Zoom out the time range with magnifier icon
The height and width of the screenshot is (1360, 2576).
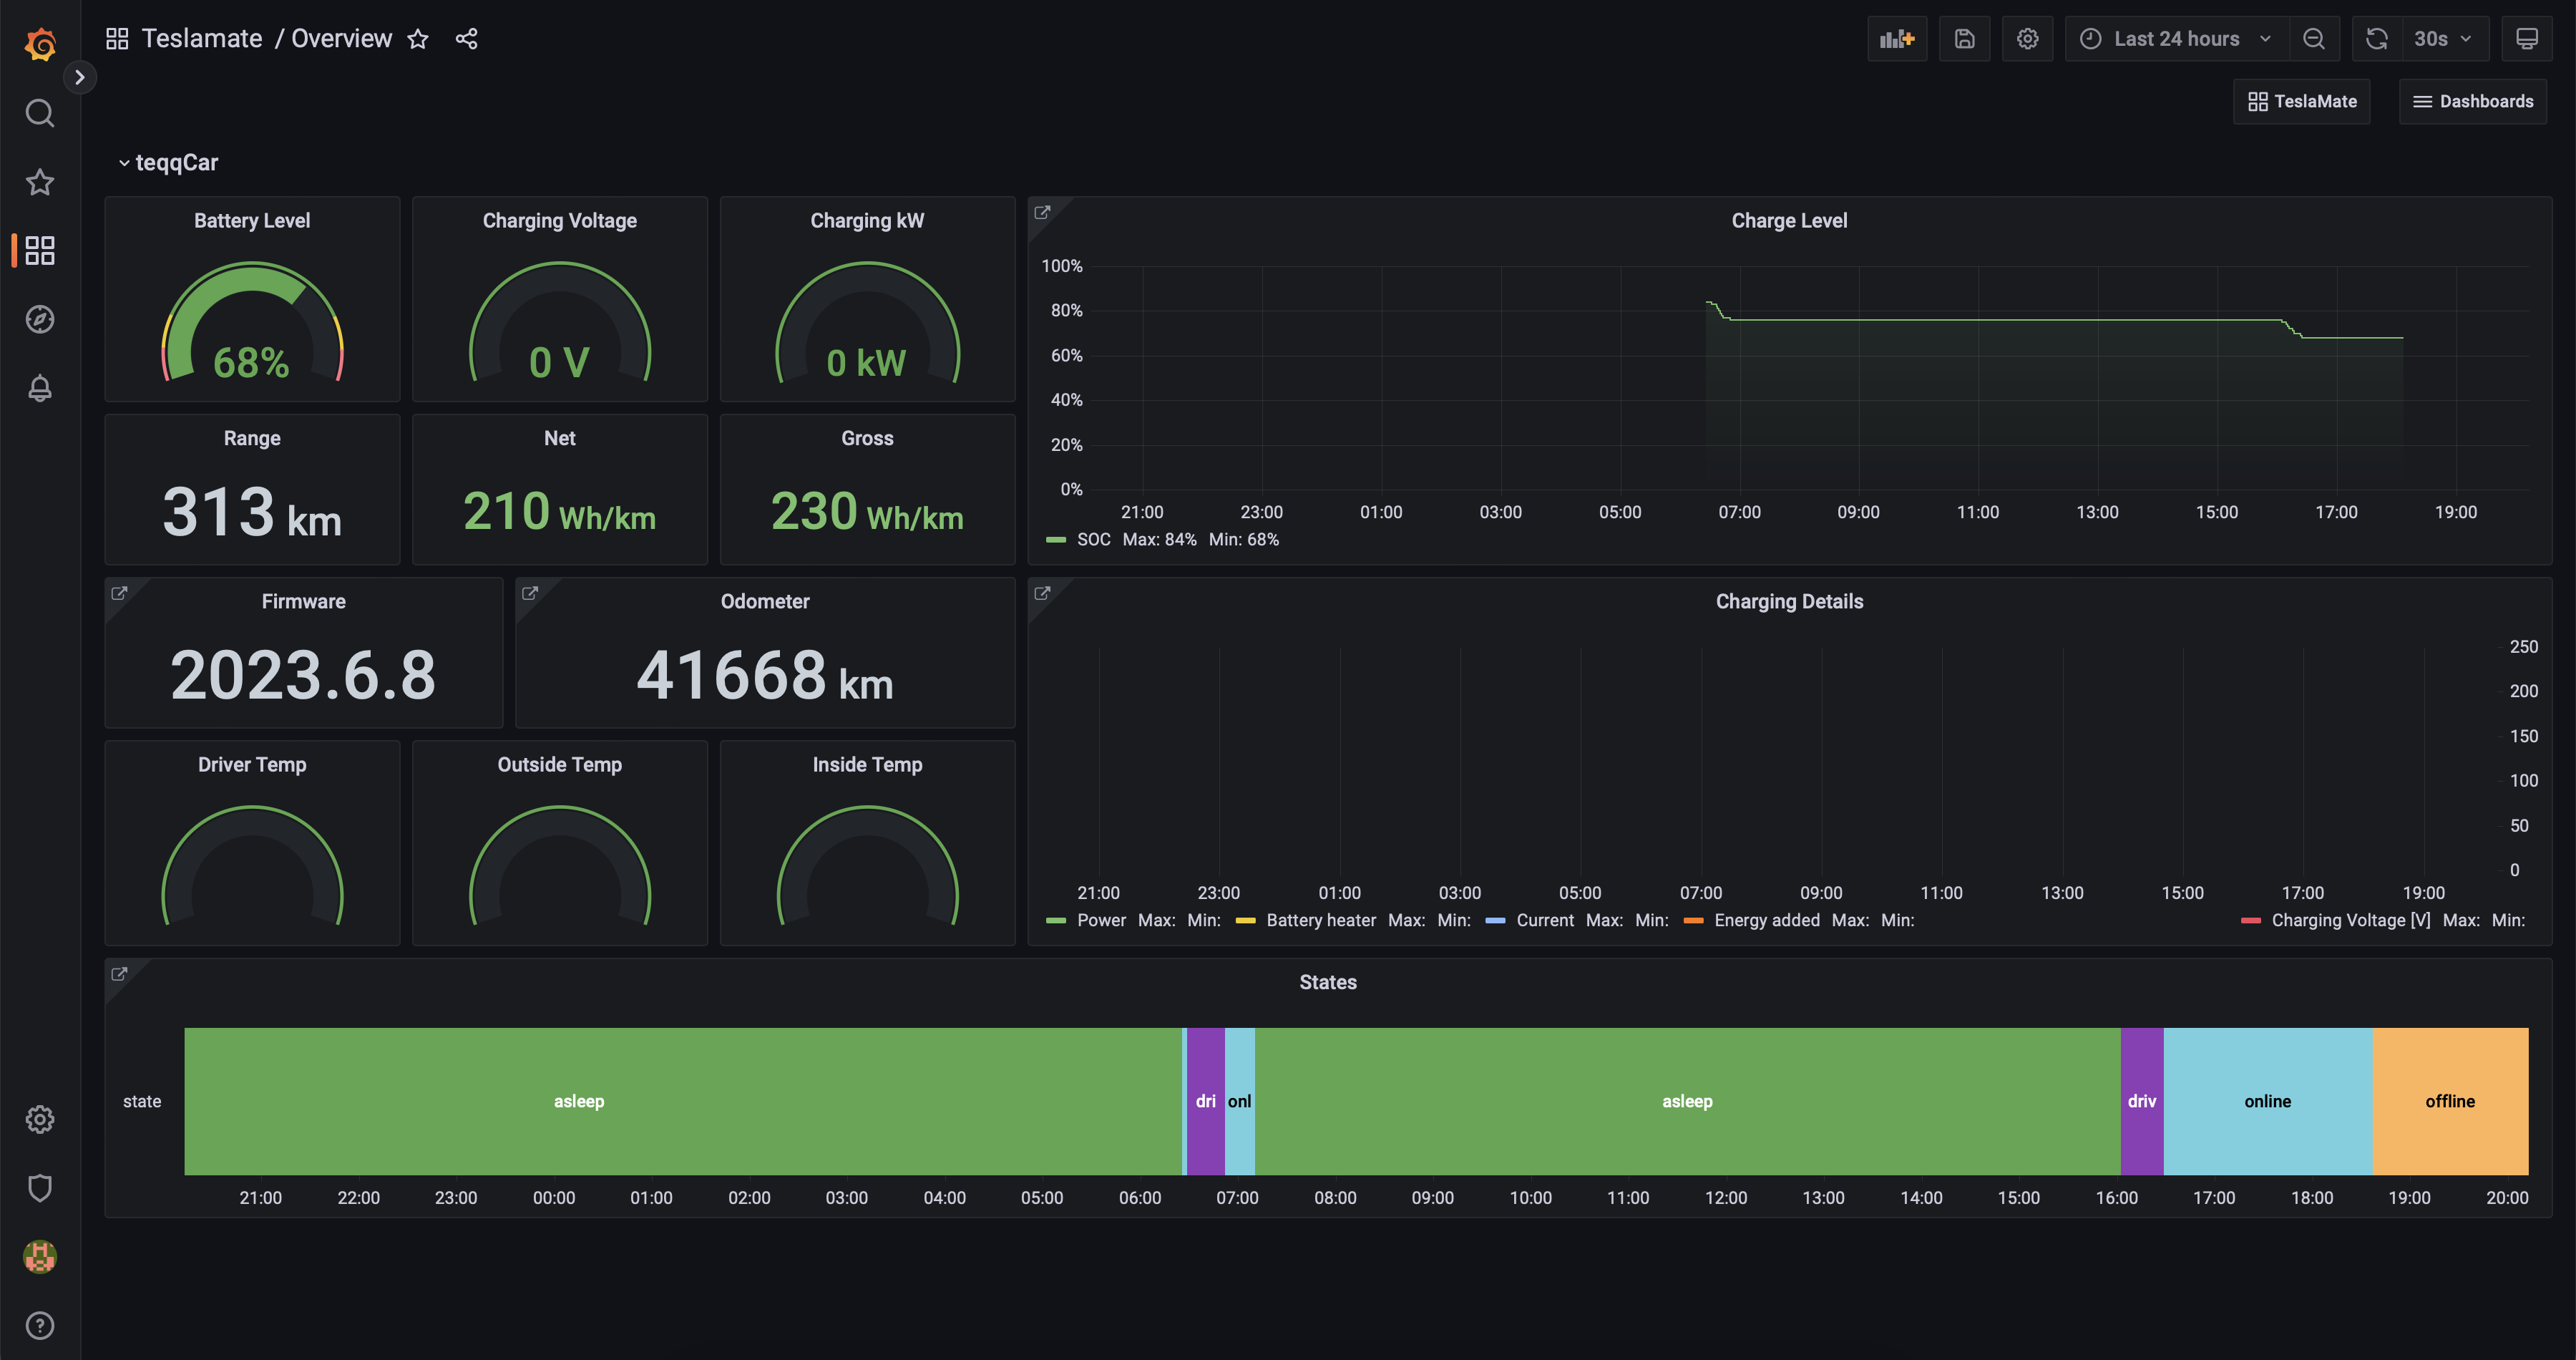[x=2314, y=38]
